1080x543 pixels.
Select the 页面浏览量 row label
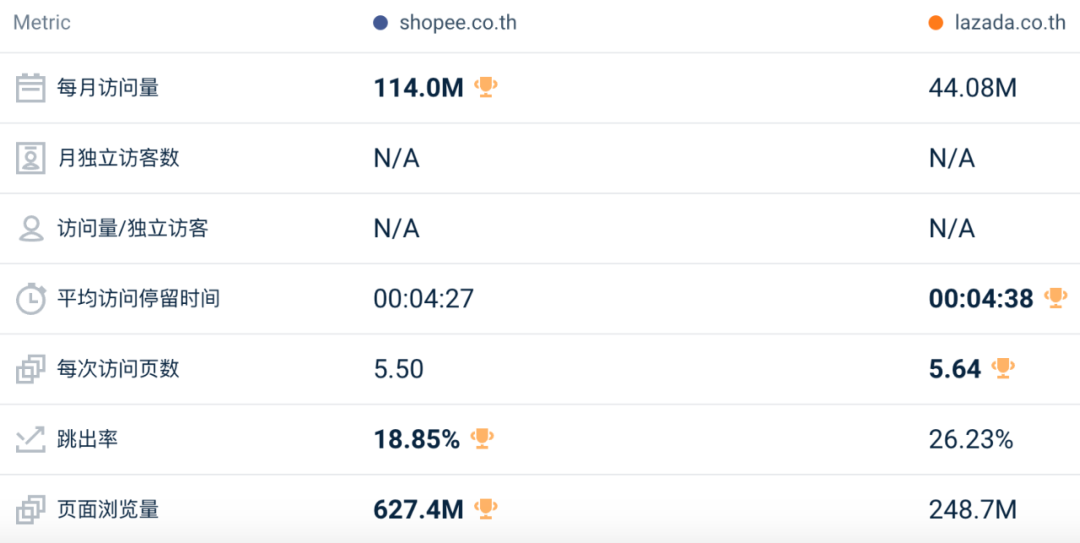tap(108, 510)
